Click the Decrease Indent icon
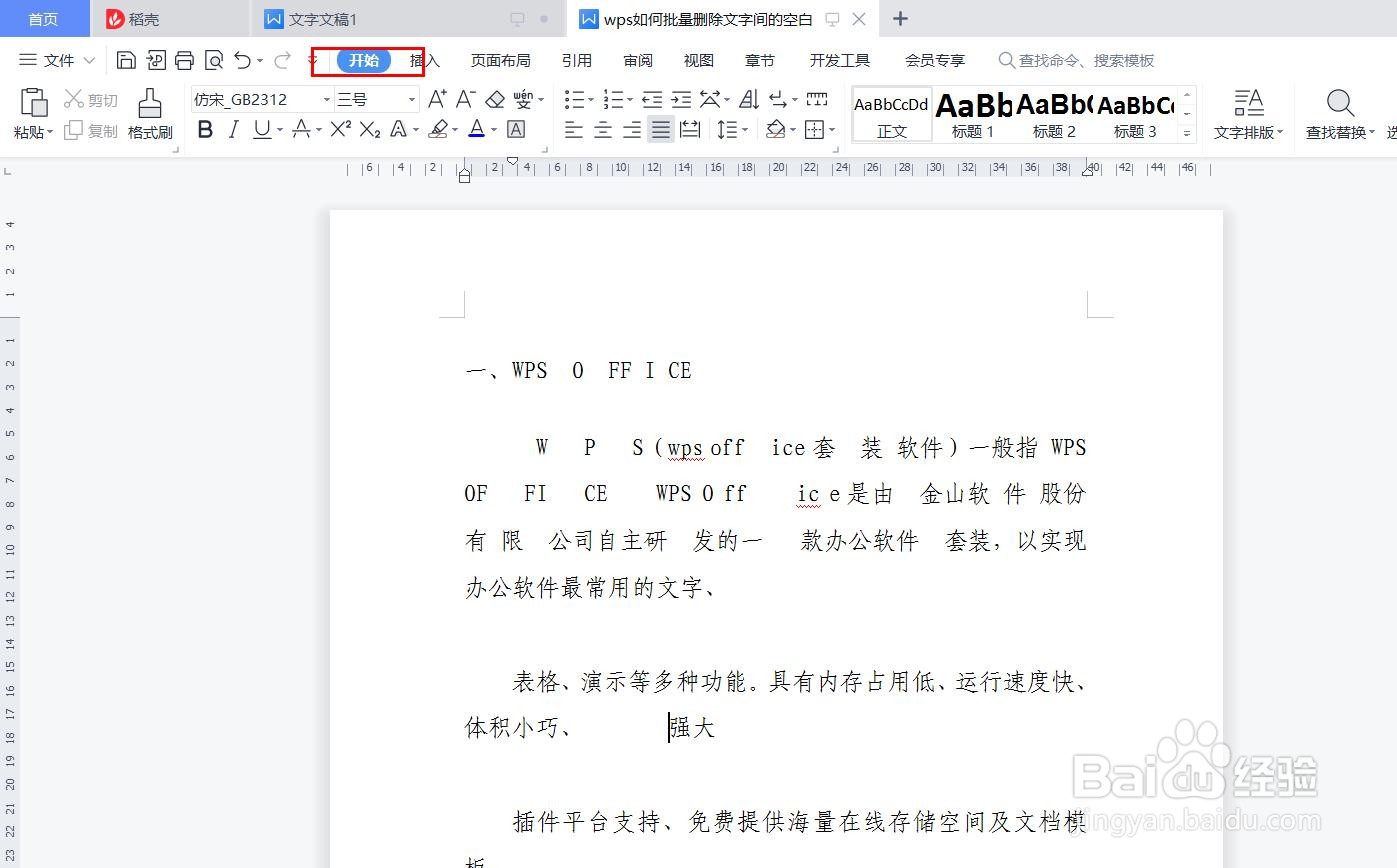This screenshot has width=1397, height=868. tap(652, 99)
